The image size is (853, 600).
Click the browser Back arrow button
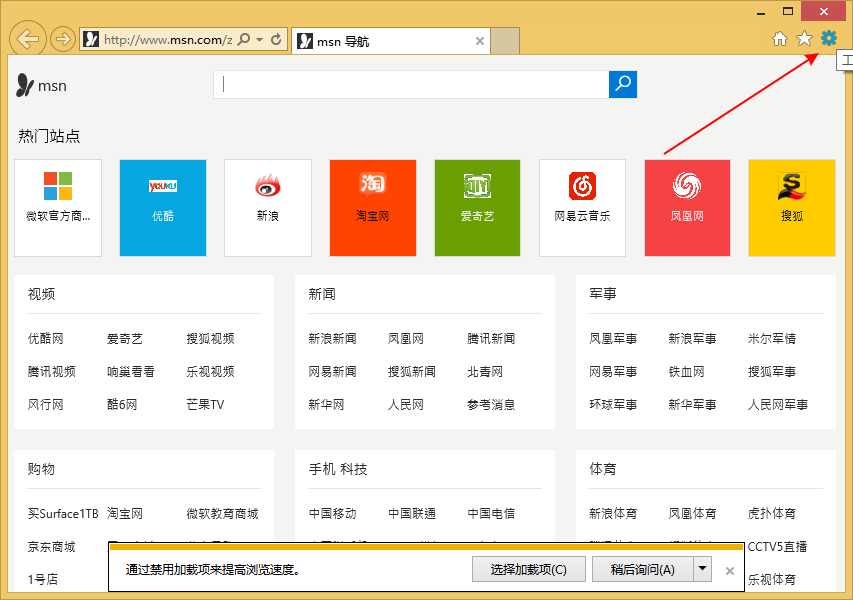point(27,39)
